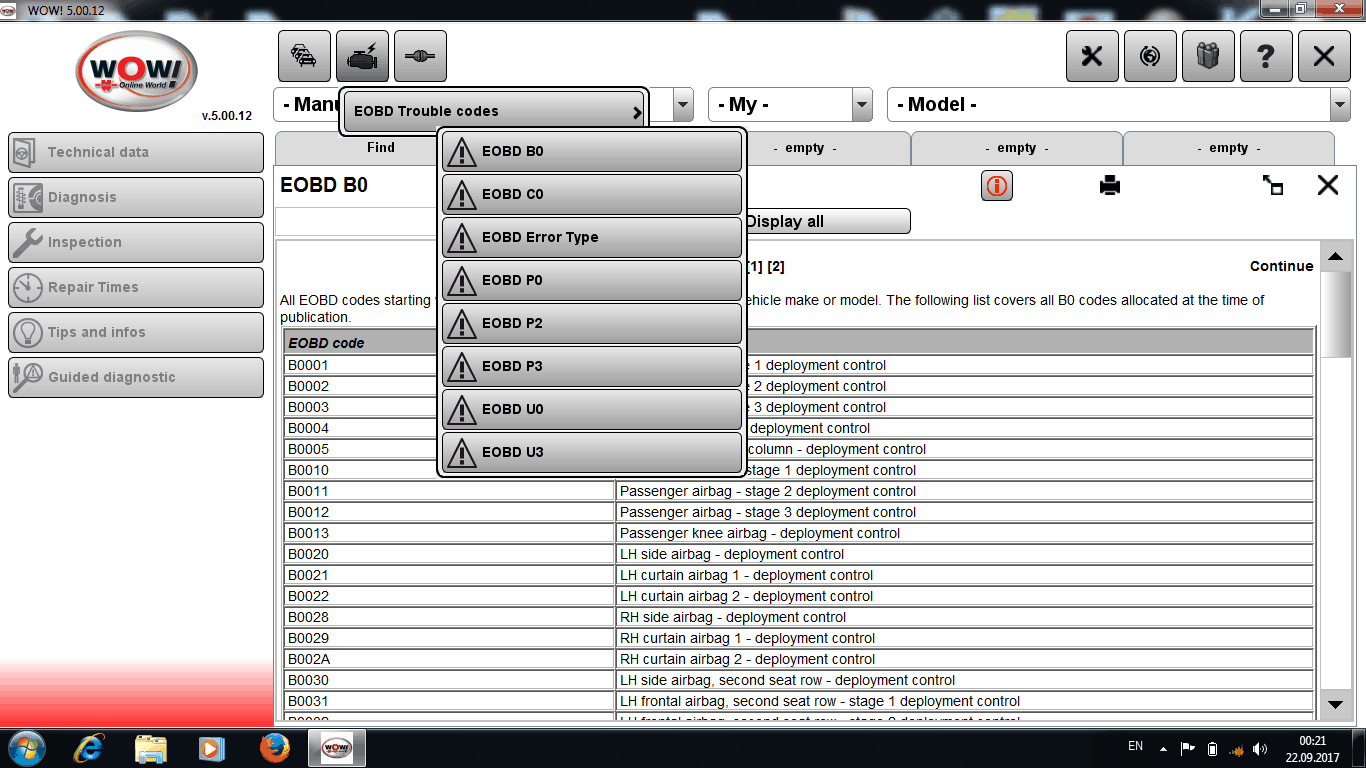Image resolution: width=1366 pixels, height=768 pixels.
Task: Open the Manufacturer dropdown arrow
Action: pos(683,104)
